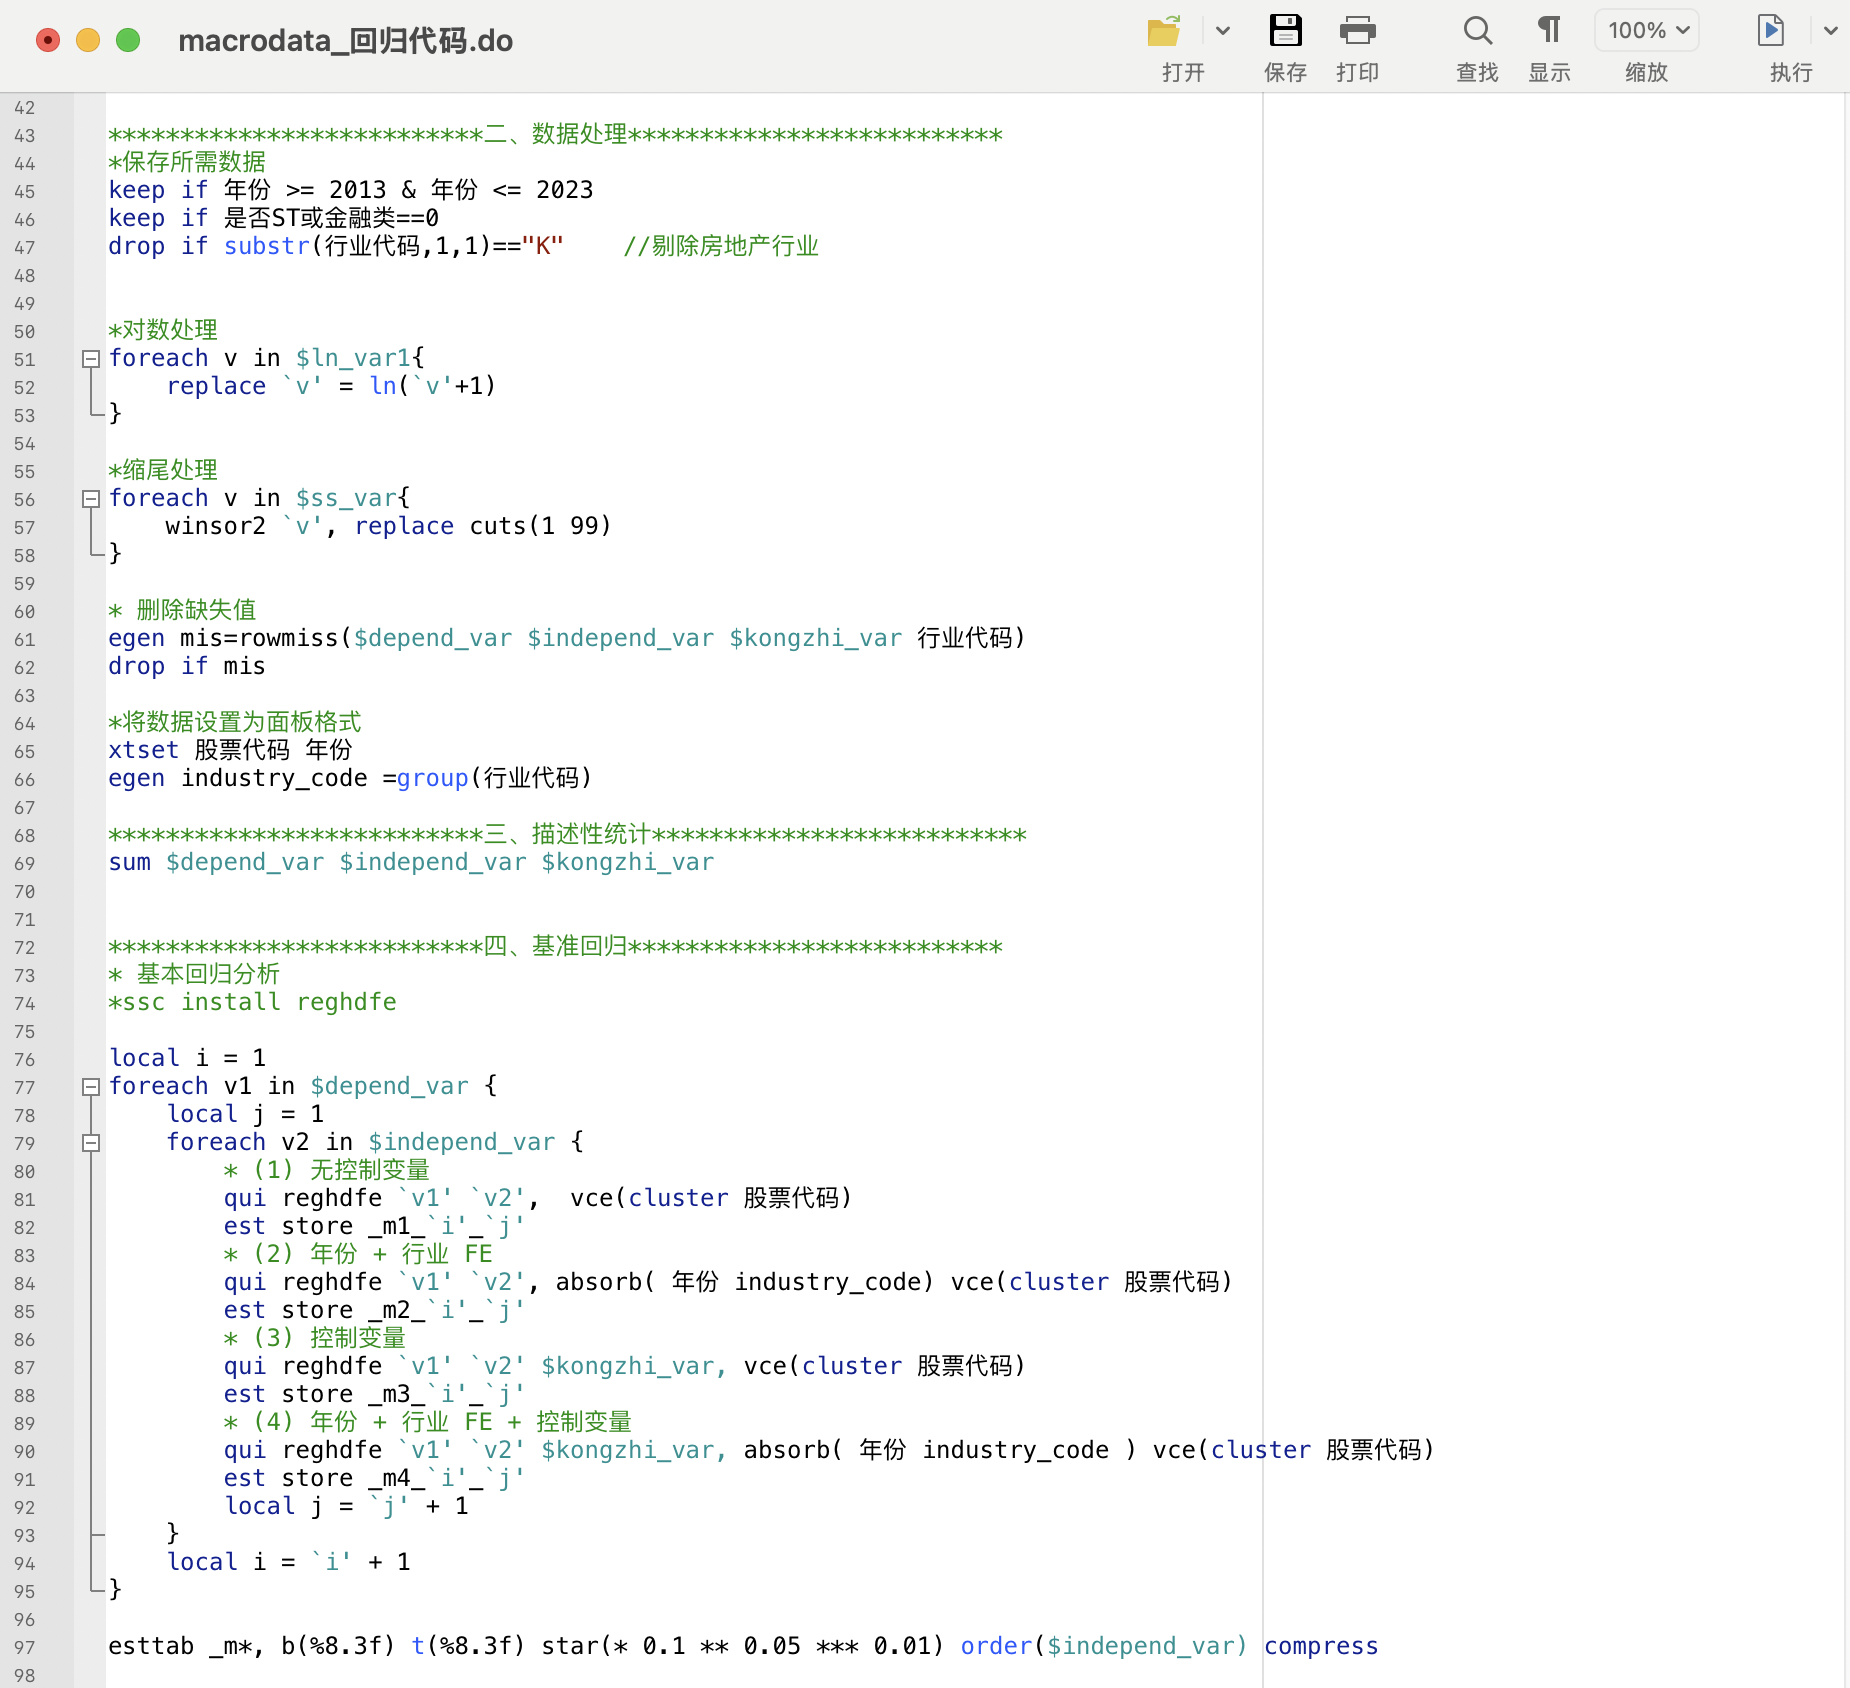Open the execute options chevron beside 执行
Image resolution: width=1850 pixels, height=1688 pixels.
pos(1831,32)
